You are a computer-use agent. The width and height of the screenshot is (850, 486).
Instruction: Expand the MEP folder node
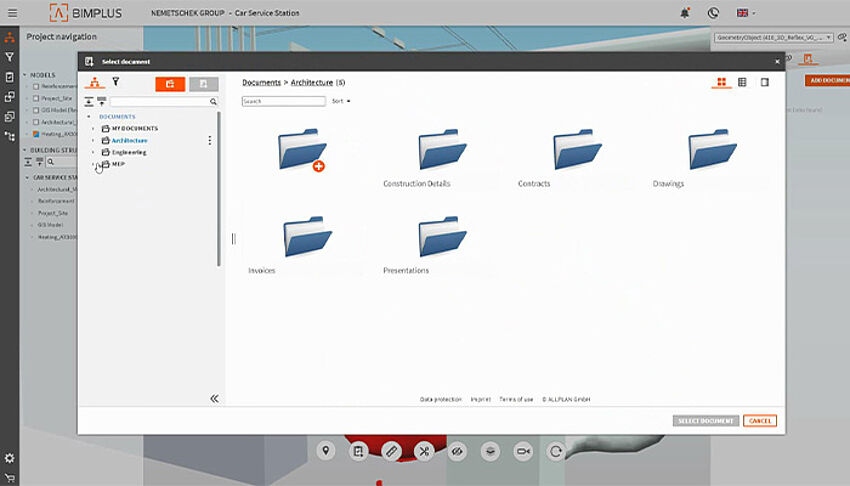click(x=93, y=164)
